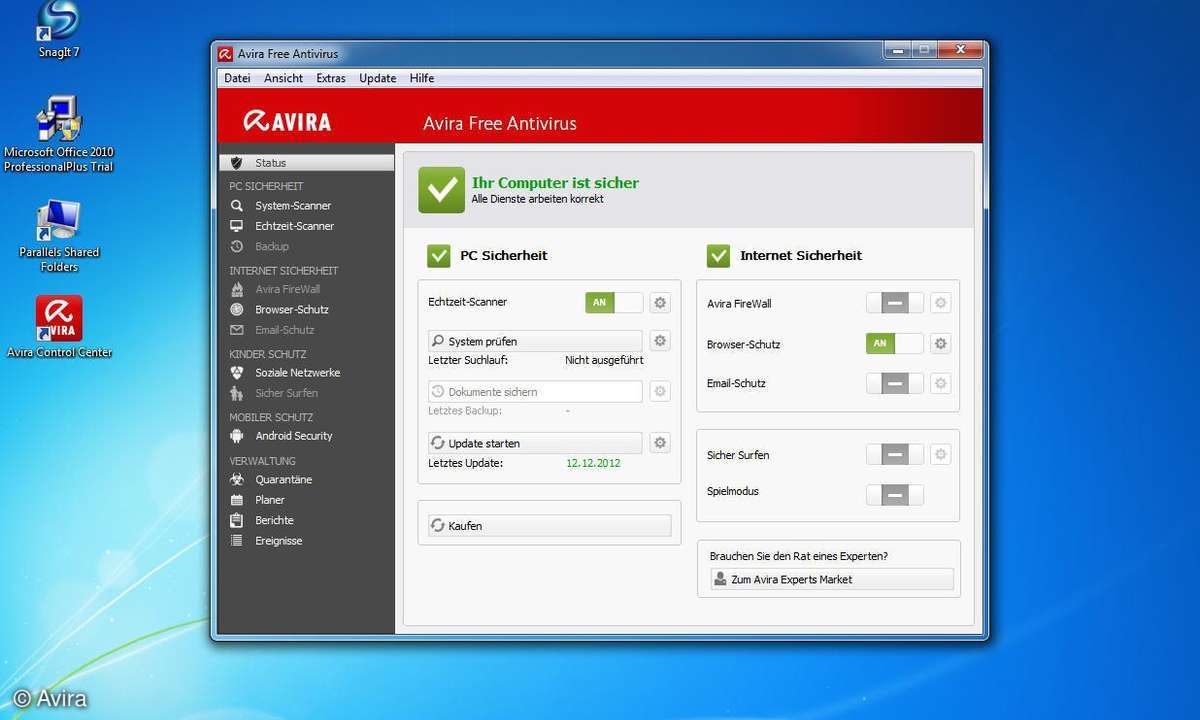Open the Datei menu
The image size is (1200, 720).
[x=237, y=78]
